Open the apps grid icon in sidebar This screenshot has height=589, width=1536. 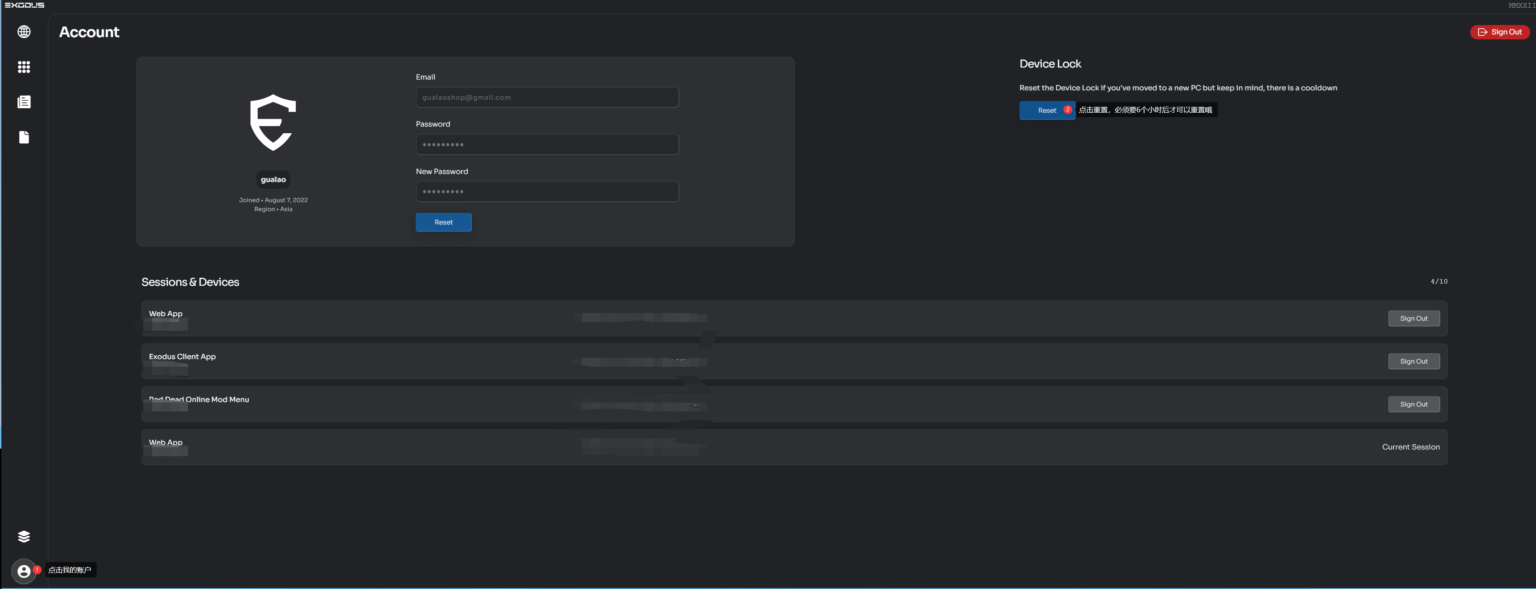coord(24,67)
